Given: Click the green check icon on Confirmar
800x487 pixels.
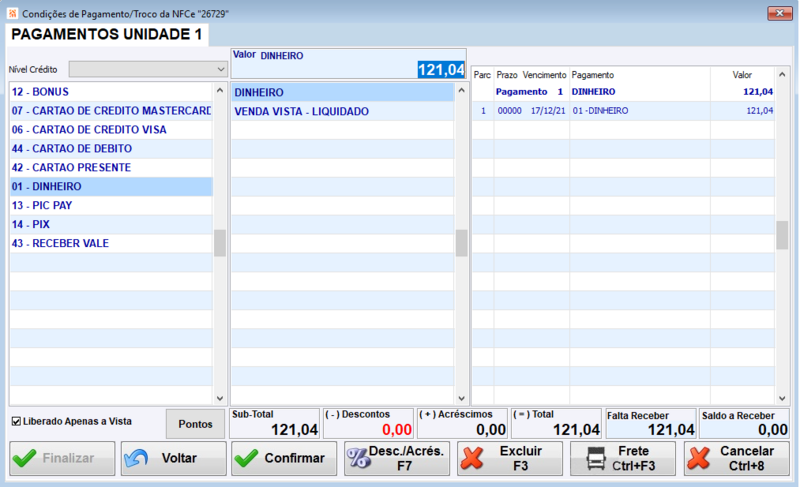Looking at the screenshot, I should coord(246,458).
